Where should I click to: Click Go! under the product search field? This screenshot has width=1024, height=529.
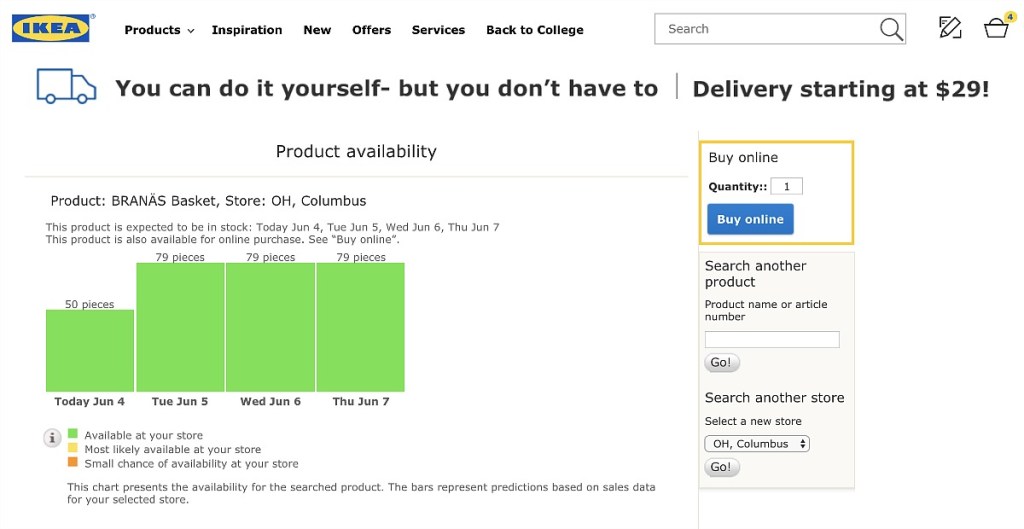[721, 363]
